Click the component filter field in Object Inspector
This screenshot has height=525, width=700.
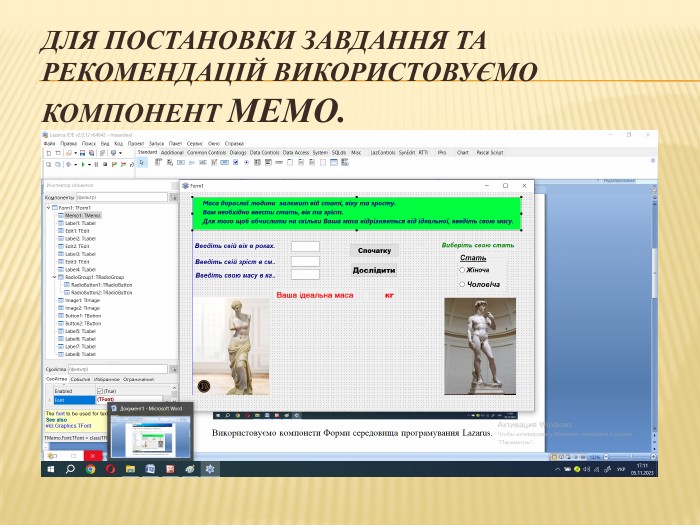121,197
